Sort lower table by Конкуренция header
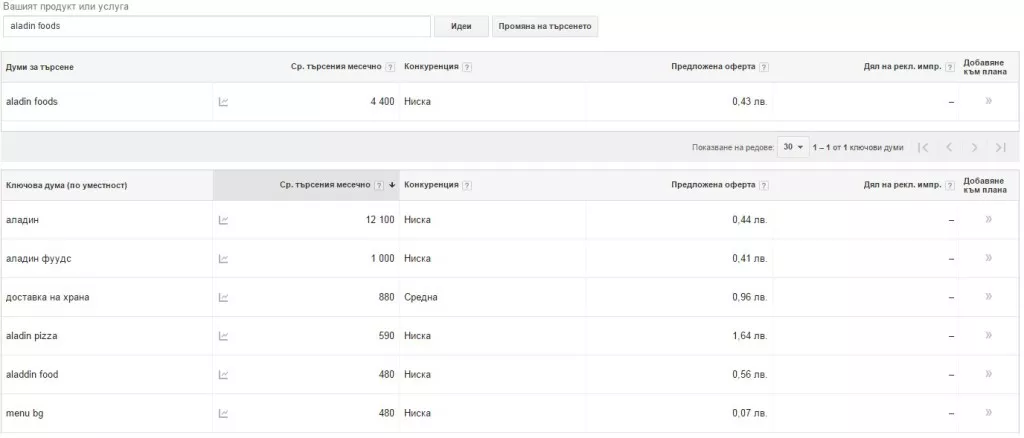Image resolution: width=1024 pixels, height=438 pixels. pyautogui.click(x=431, y=185)
